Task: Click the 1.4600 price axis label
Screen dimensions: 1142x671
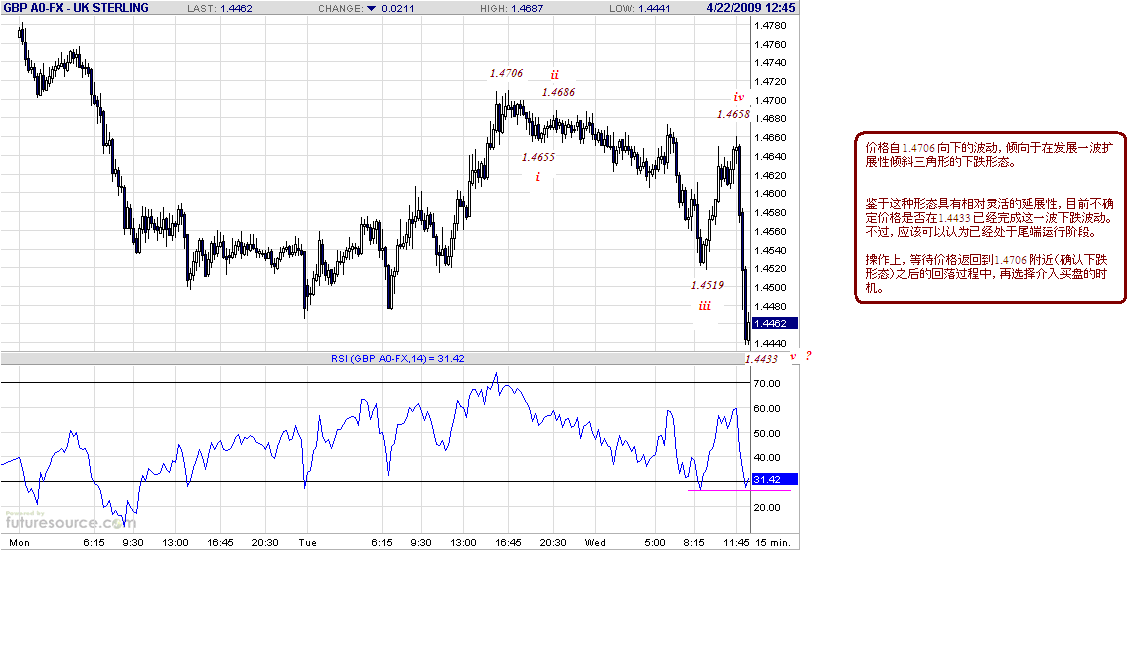Action: coord(770,194)
